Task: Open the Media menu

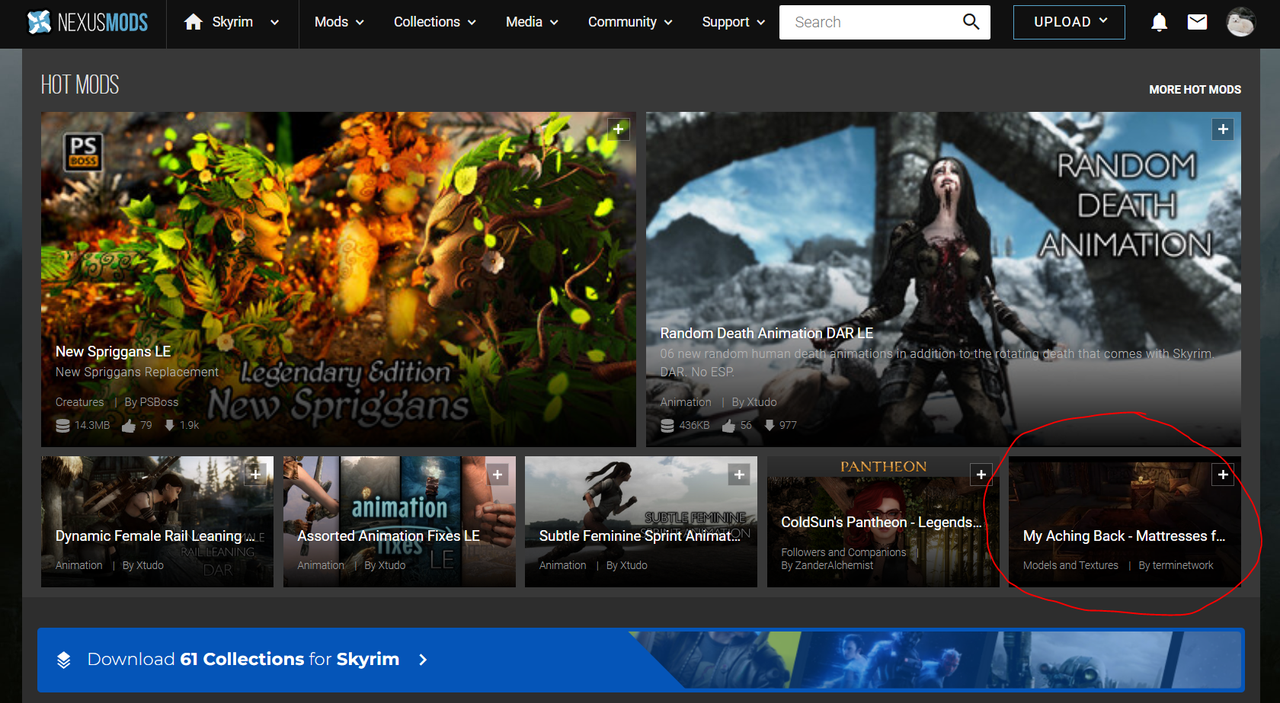Action: tap(531, 22)
